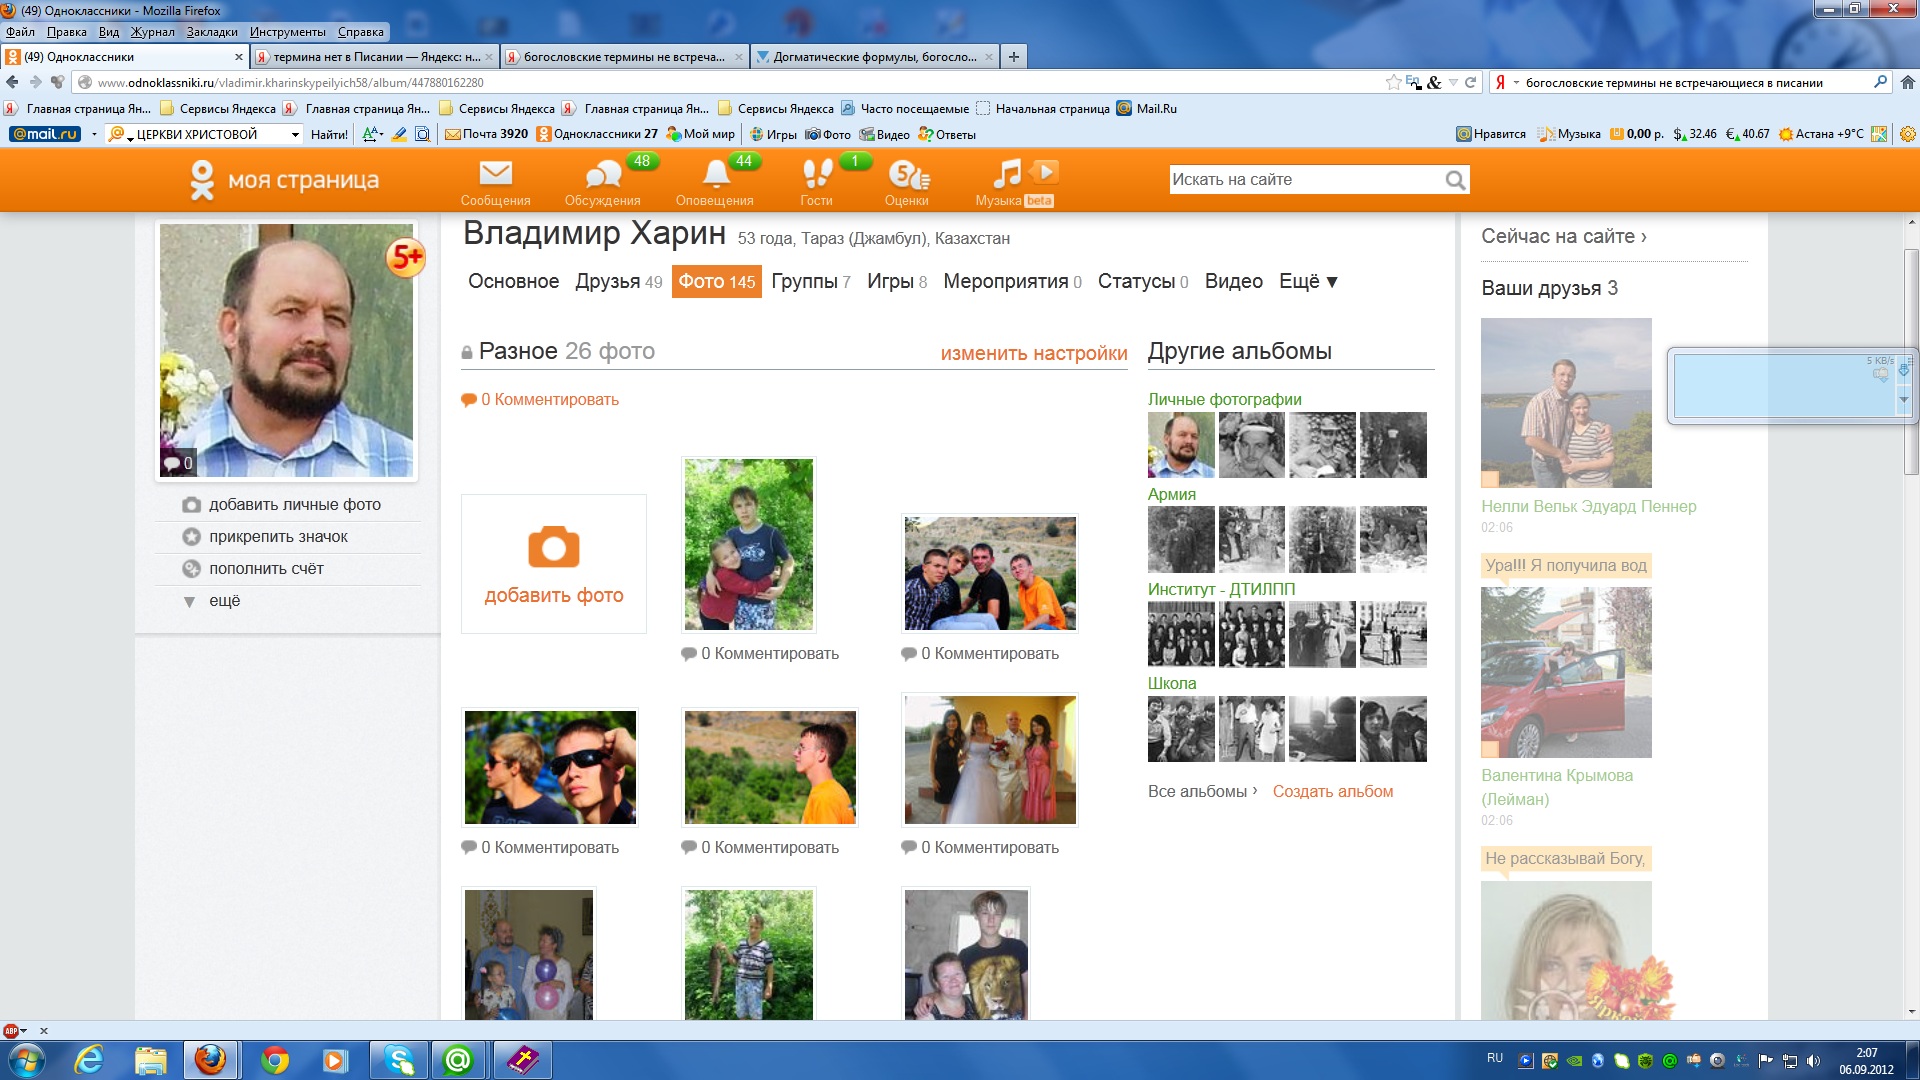Expand the Ещё dropdown in profile tabs
Viewport: 1920px width, 1080px height.
coord(1308,282)
